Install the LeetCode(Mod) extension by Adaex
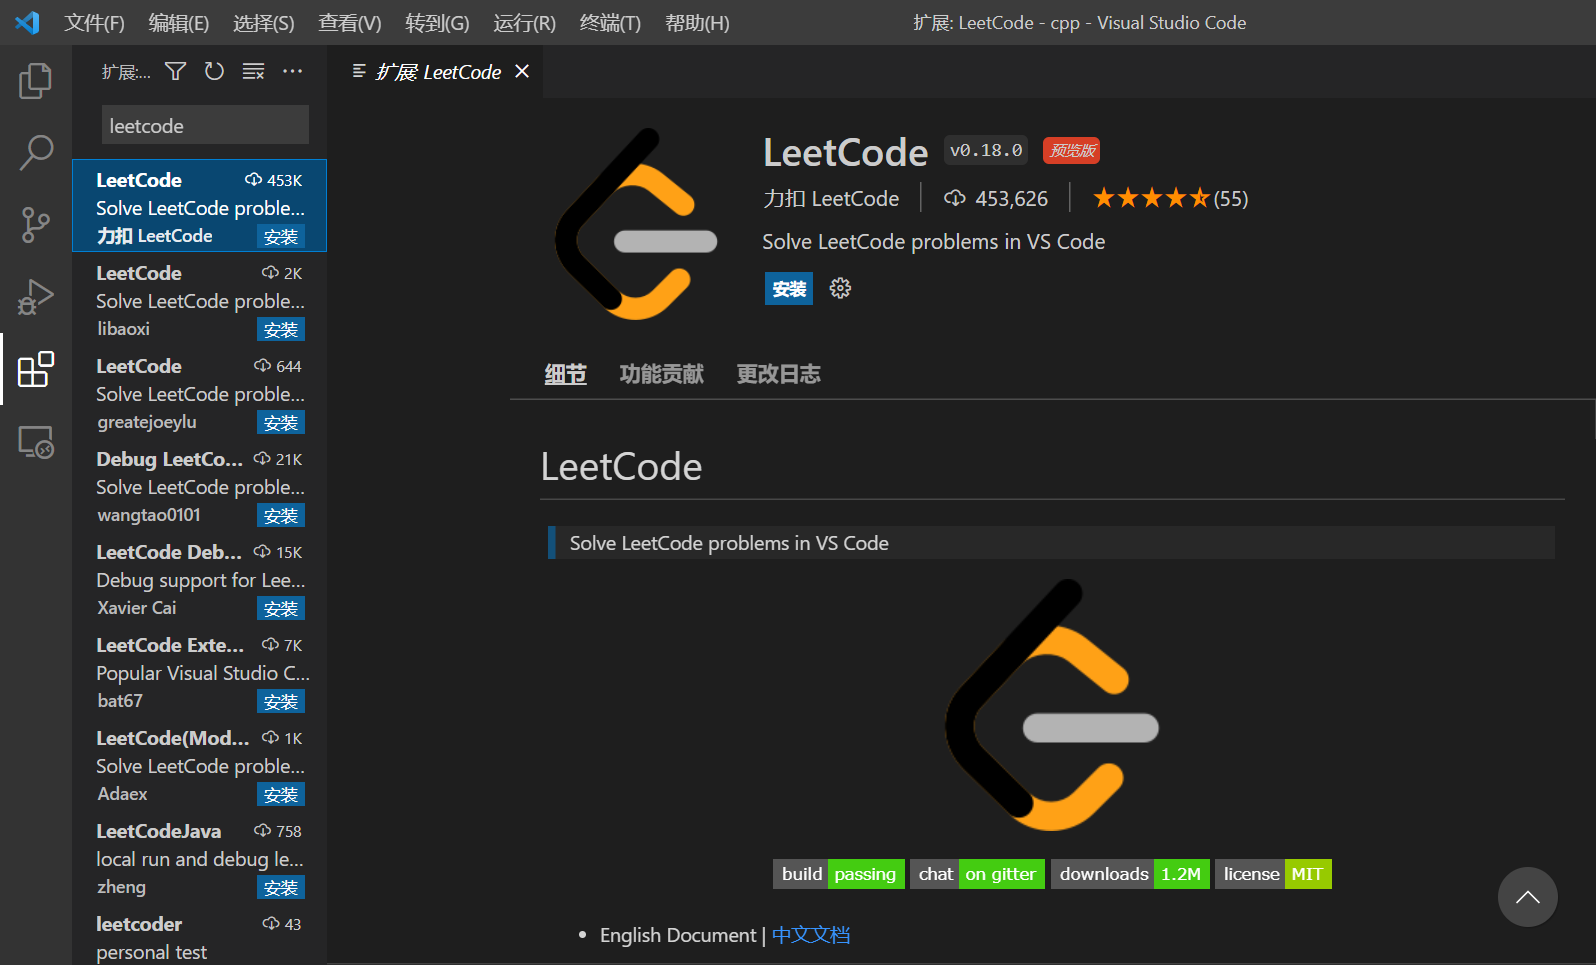This screenshot has width=1596, height=965. 281,795
